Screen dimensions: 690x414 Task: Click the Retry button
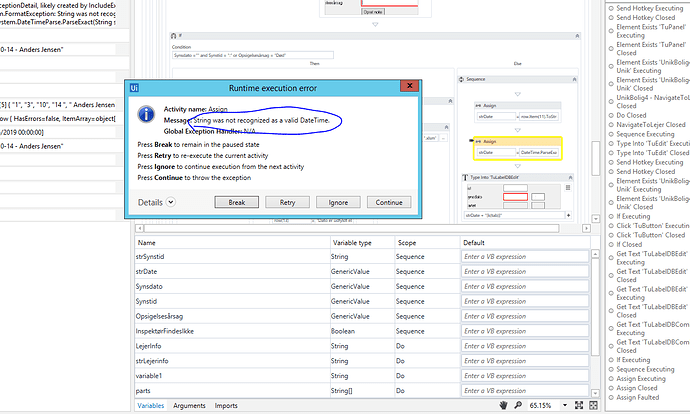287,202
